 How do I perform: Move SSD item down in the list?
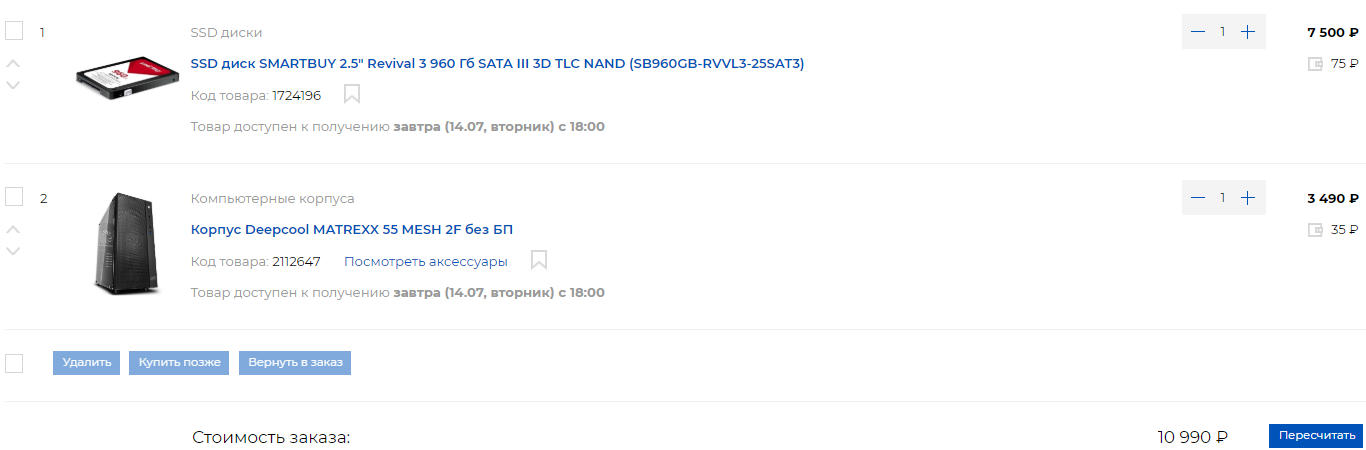coord(13,85)
